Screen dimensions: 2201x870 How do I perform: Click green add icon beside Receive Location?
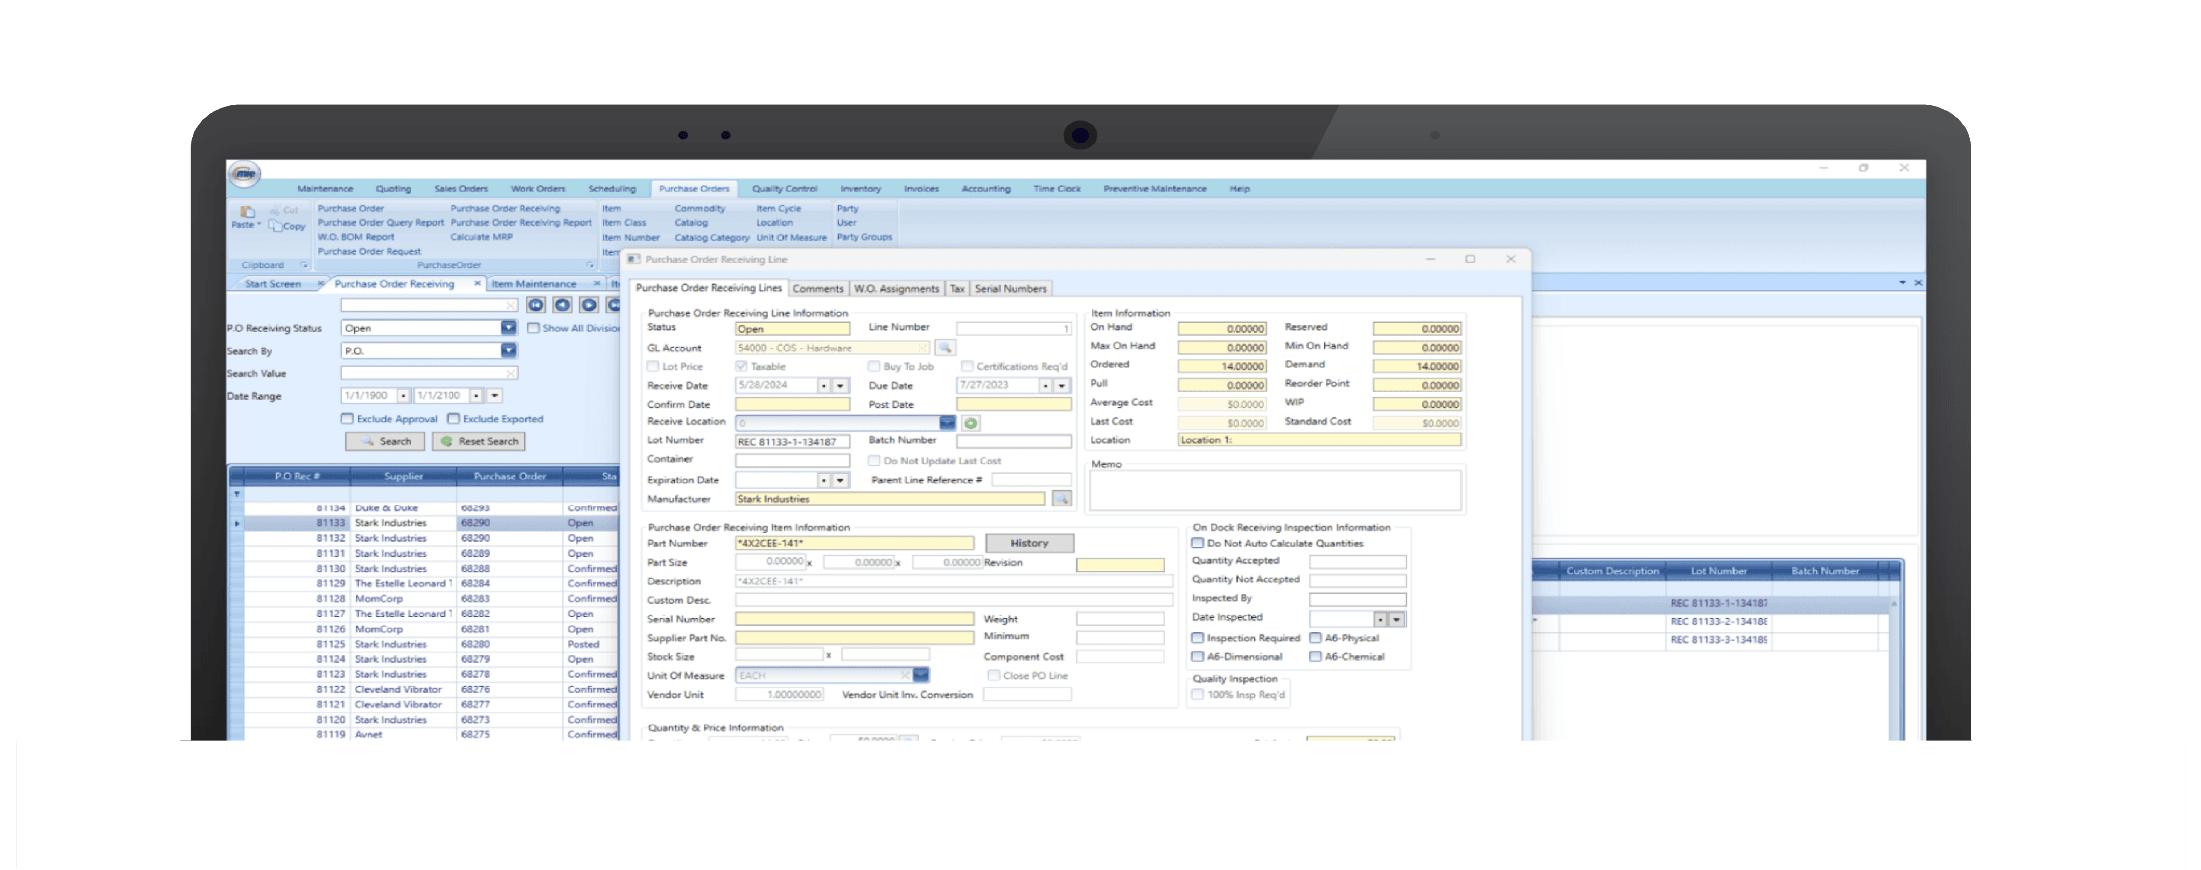pyautogui.click(x=970, y=423)
